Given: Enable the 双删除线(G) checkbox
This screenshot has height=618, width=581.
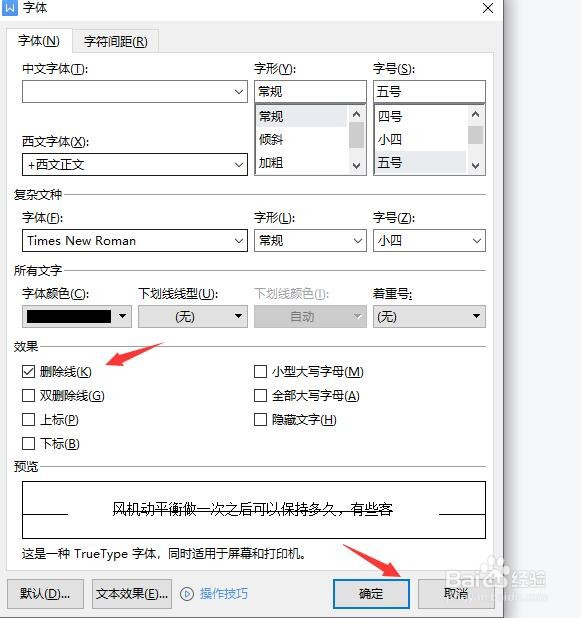Looking at the screenshot, I should pyautogui.click(x=28, y=395).
